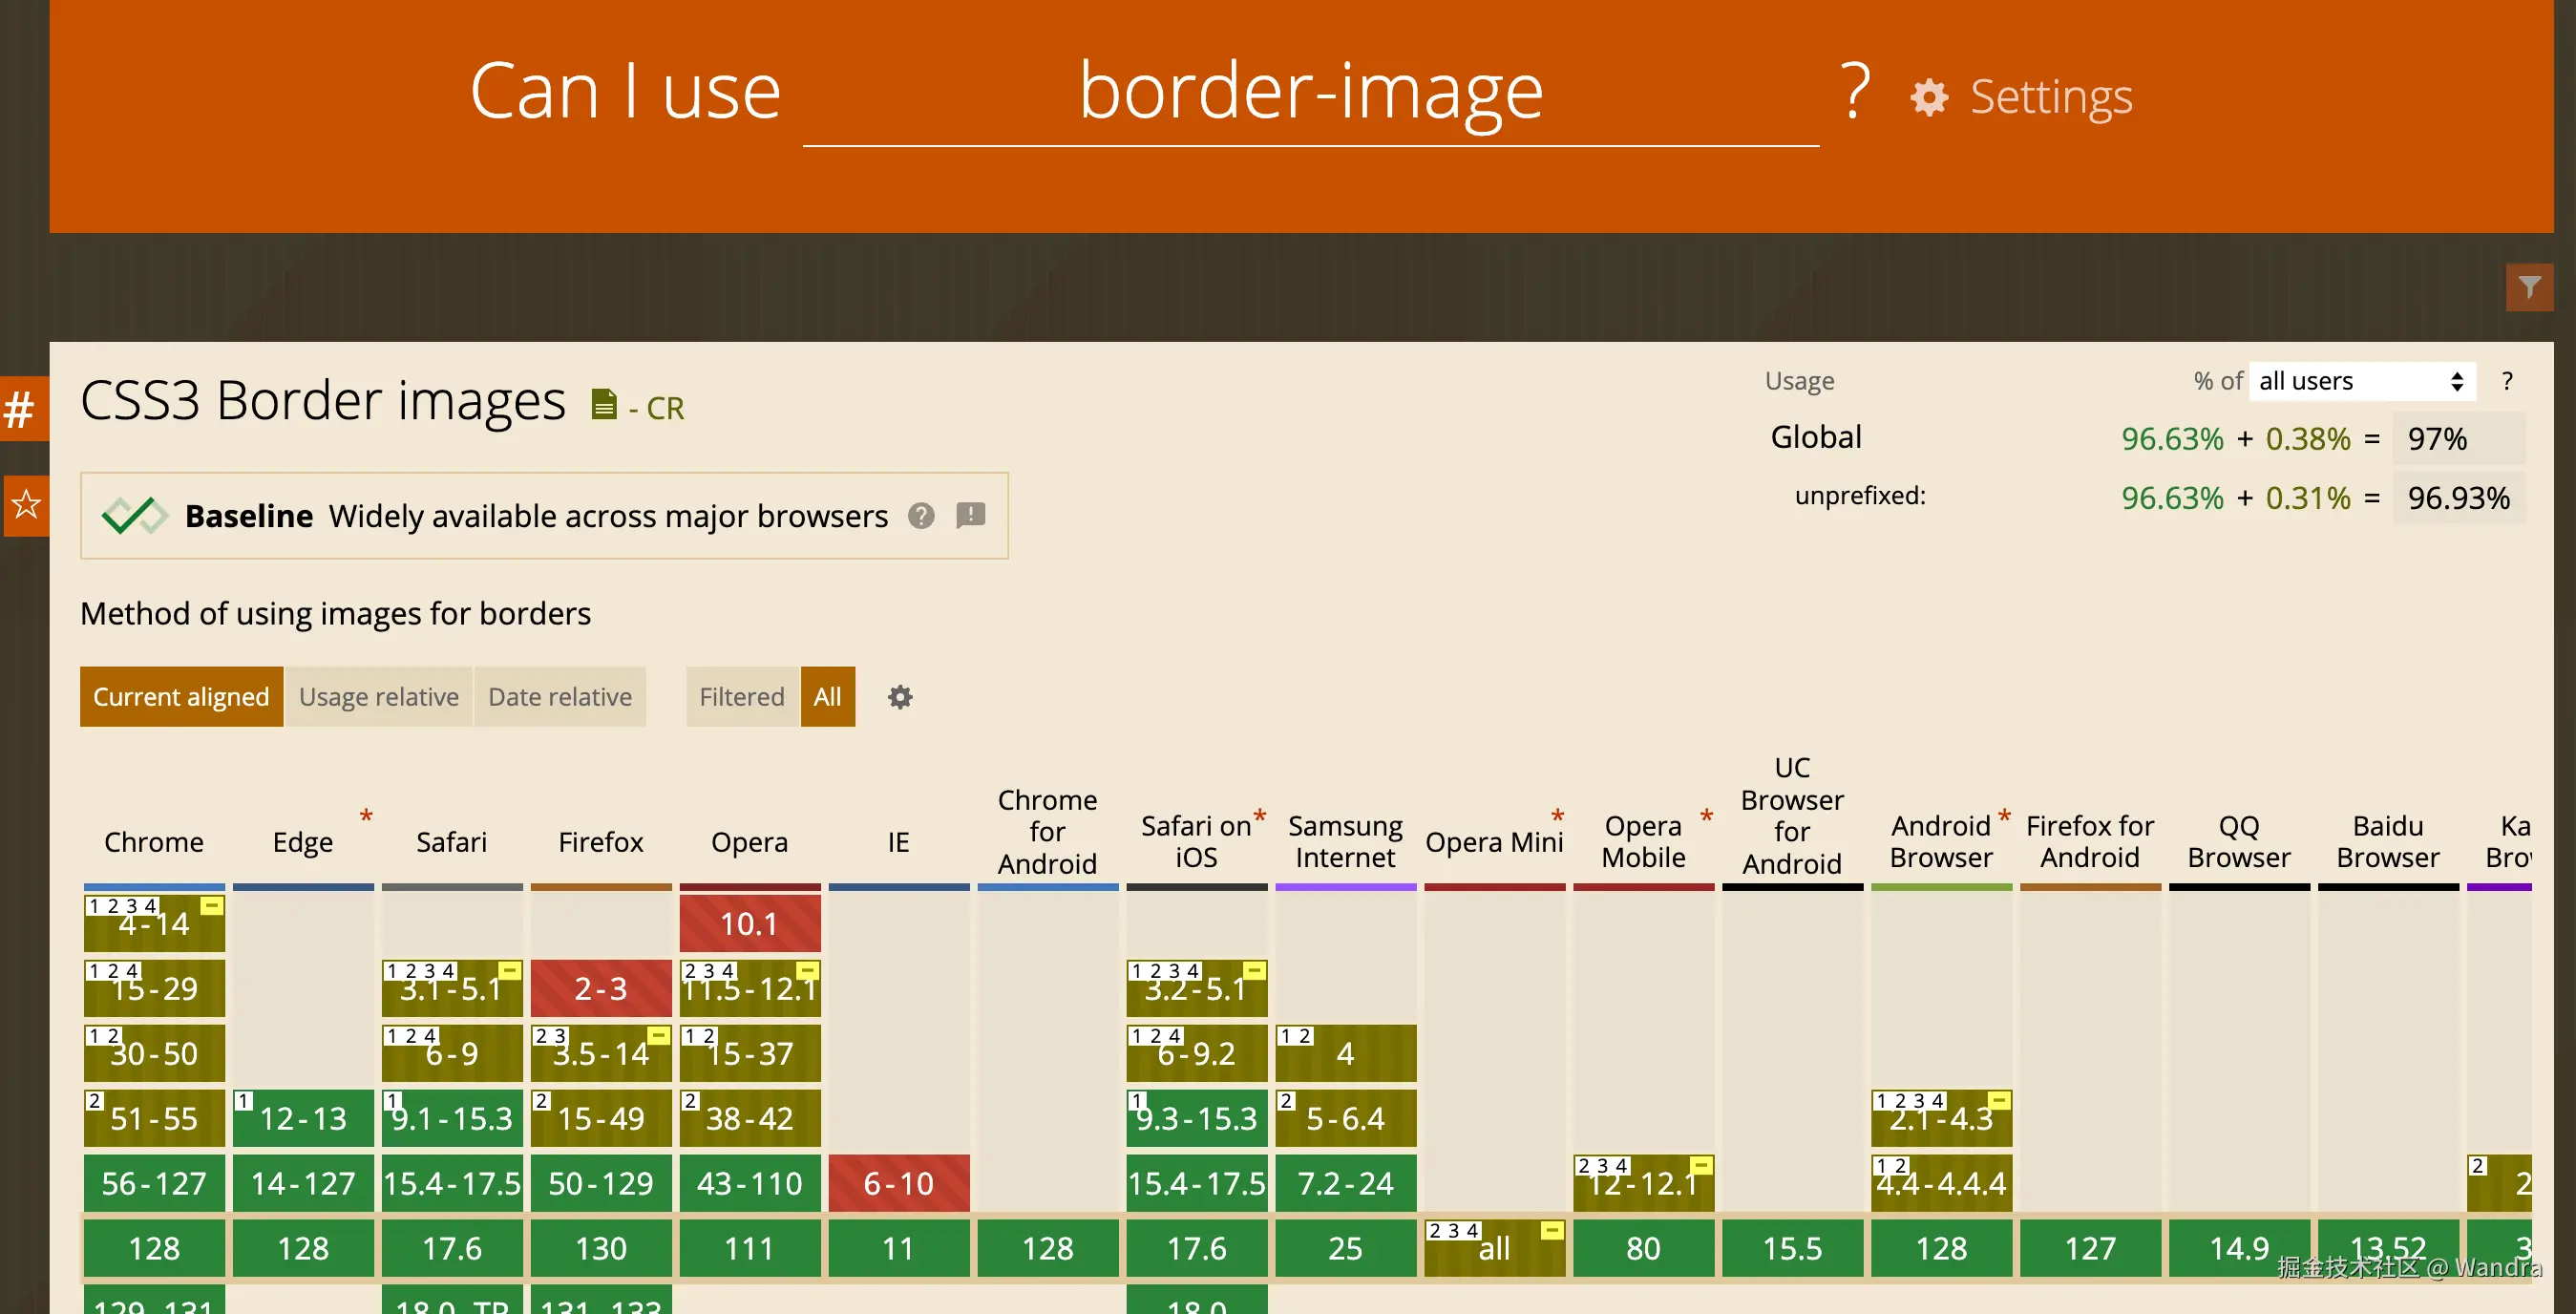The height and width of the screenshot is (1314, 2576).
Task: Switch the table to Usage relative view
Action: tap(379, 697)
